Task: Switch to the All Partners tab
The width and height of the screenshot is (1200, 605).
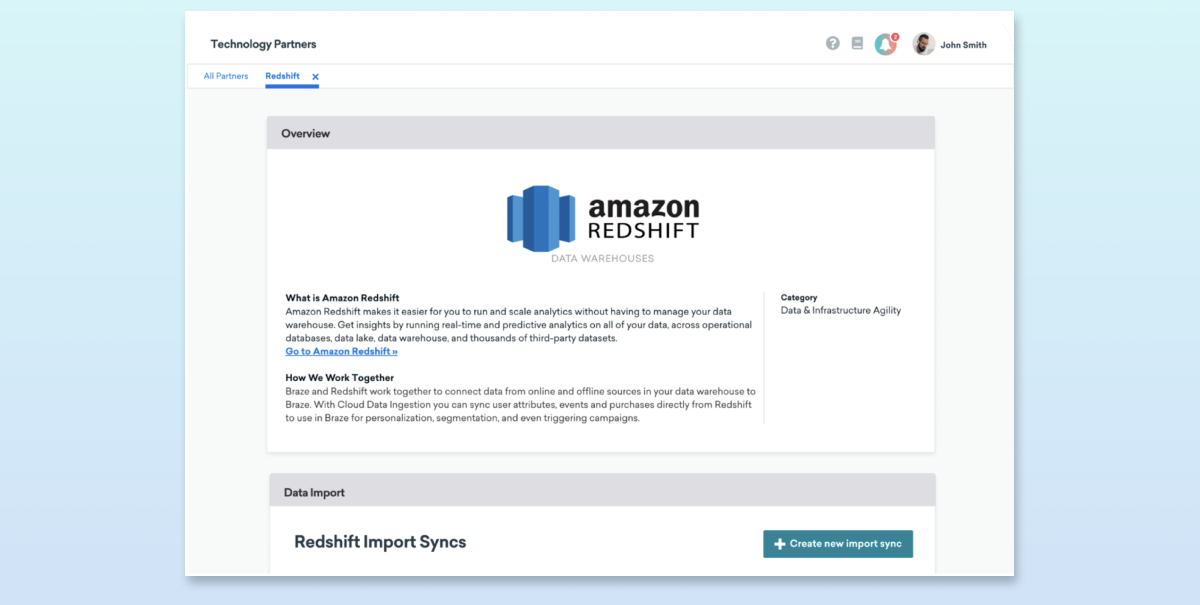Action: [x=226, y=76]
